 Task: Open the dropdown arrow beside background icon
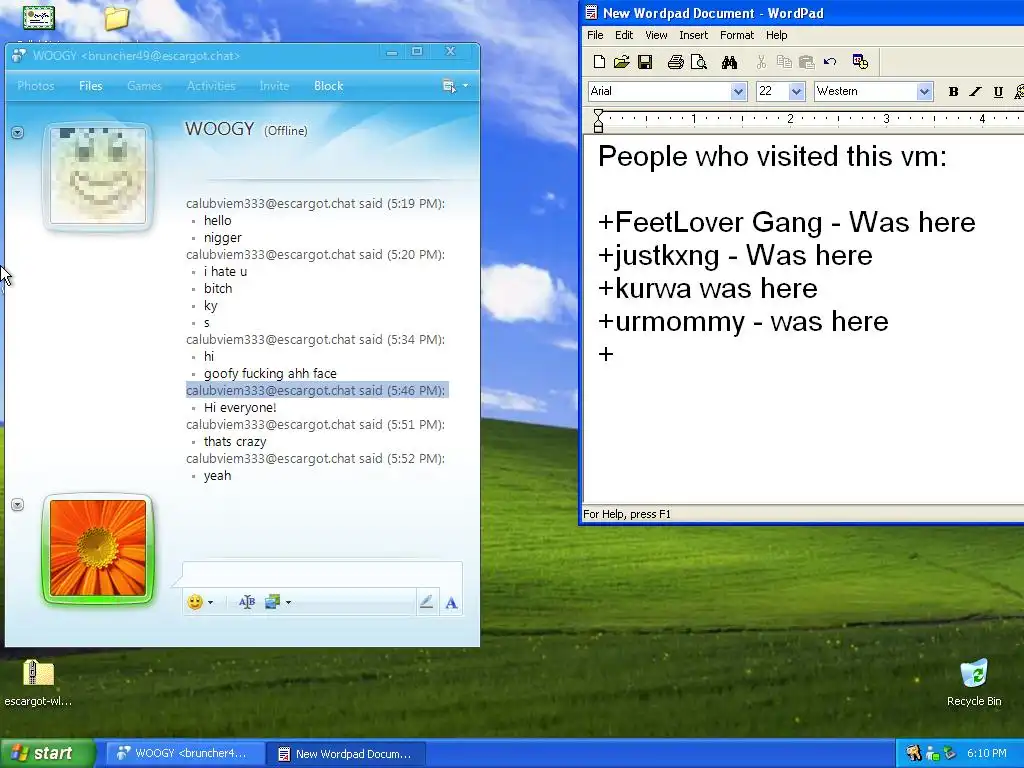[x=288, y=602]
